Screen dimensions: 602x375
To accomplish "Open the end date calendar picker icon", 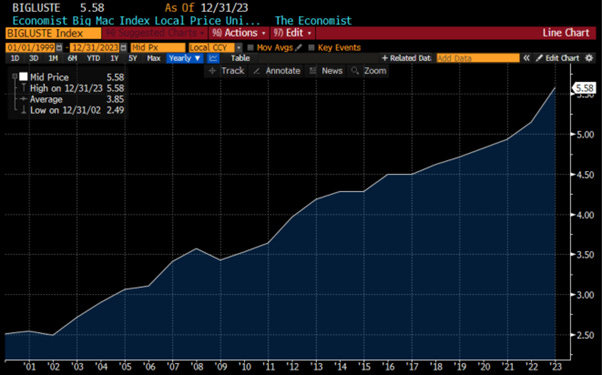I will [x=123, y=48].
